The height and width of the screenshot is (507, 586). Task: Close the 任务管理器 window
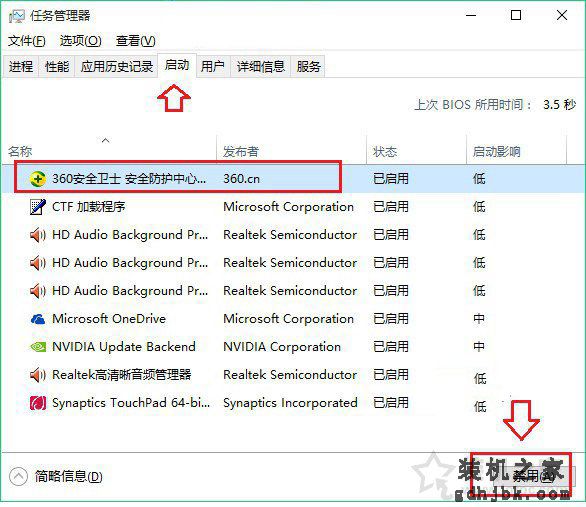[562, 15]
